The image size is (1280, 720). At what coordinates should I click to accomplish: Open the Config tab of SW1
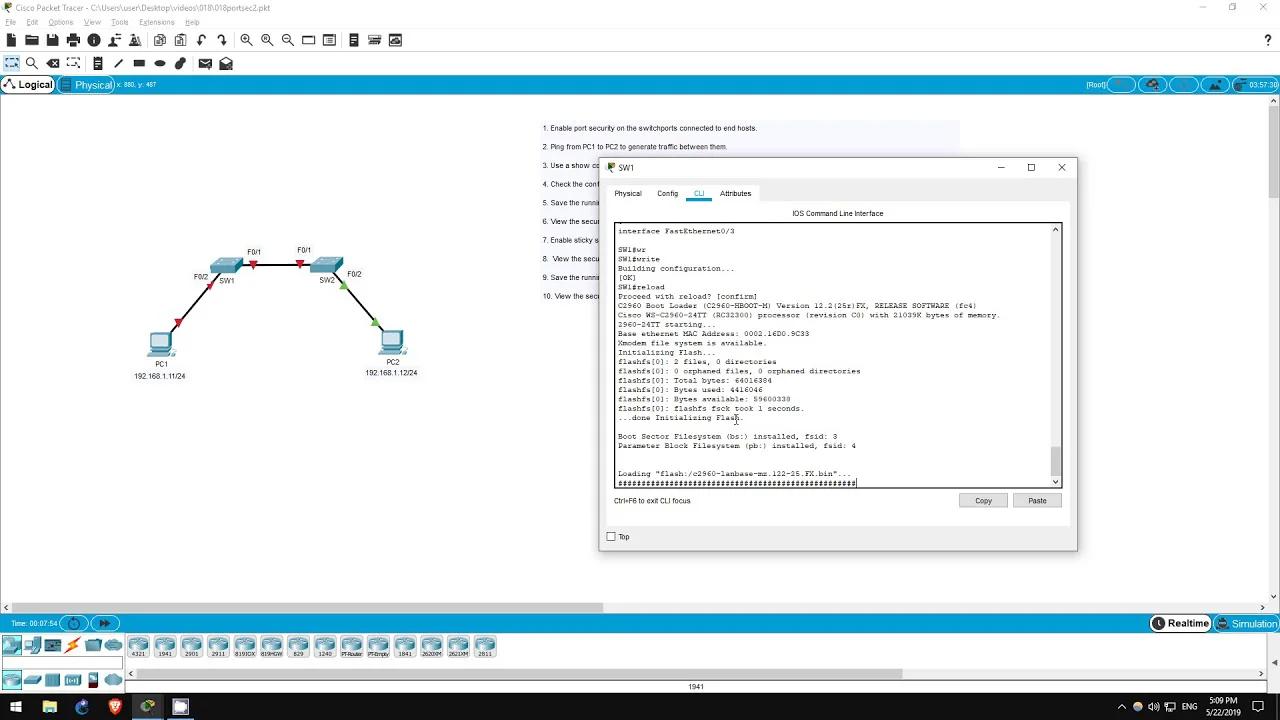click(667, 193)
